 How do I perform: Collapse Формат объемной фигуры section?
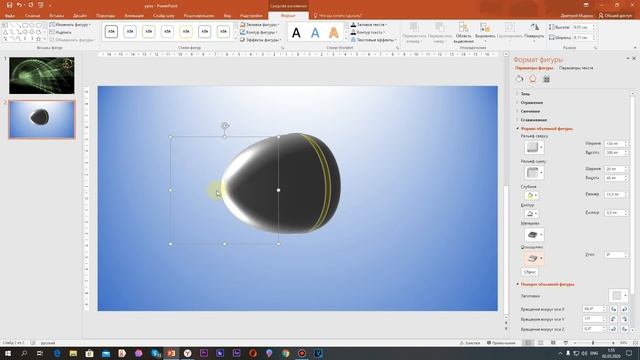click(x=546, y=129)
